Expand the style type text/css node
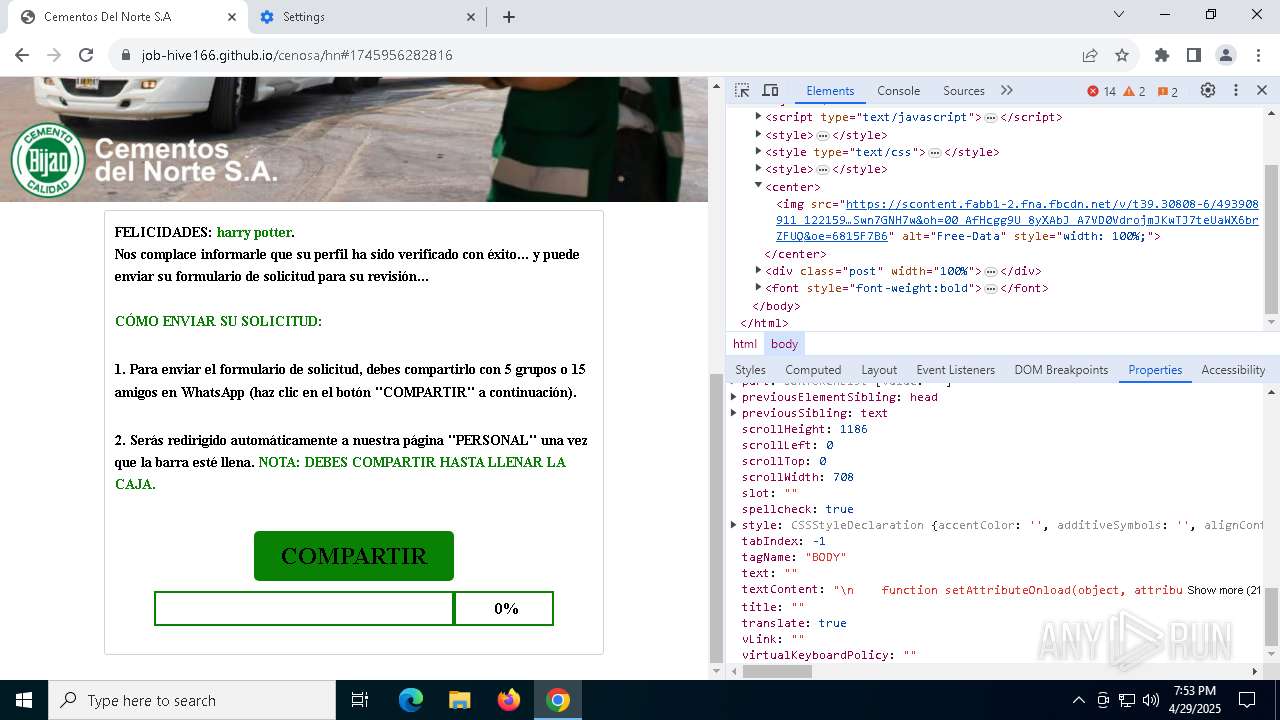Viewport: 1280px width, 720px height. [758, 152]
